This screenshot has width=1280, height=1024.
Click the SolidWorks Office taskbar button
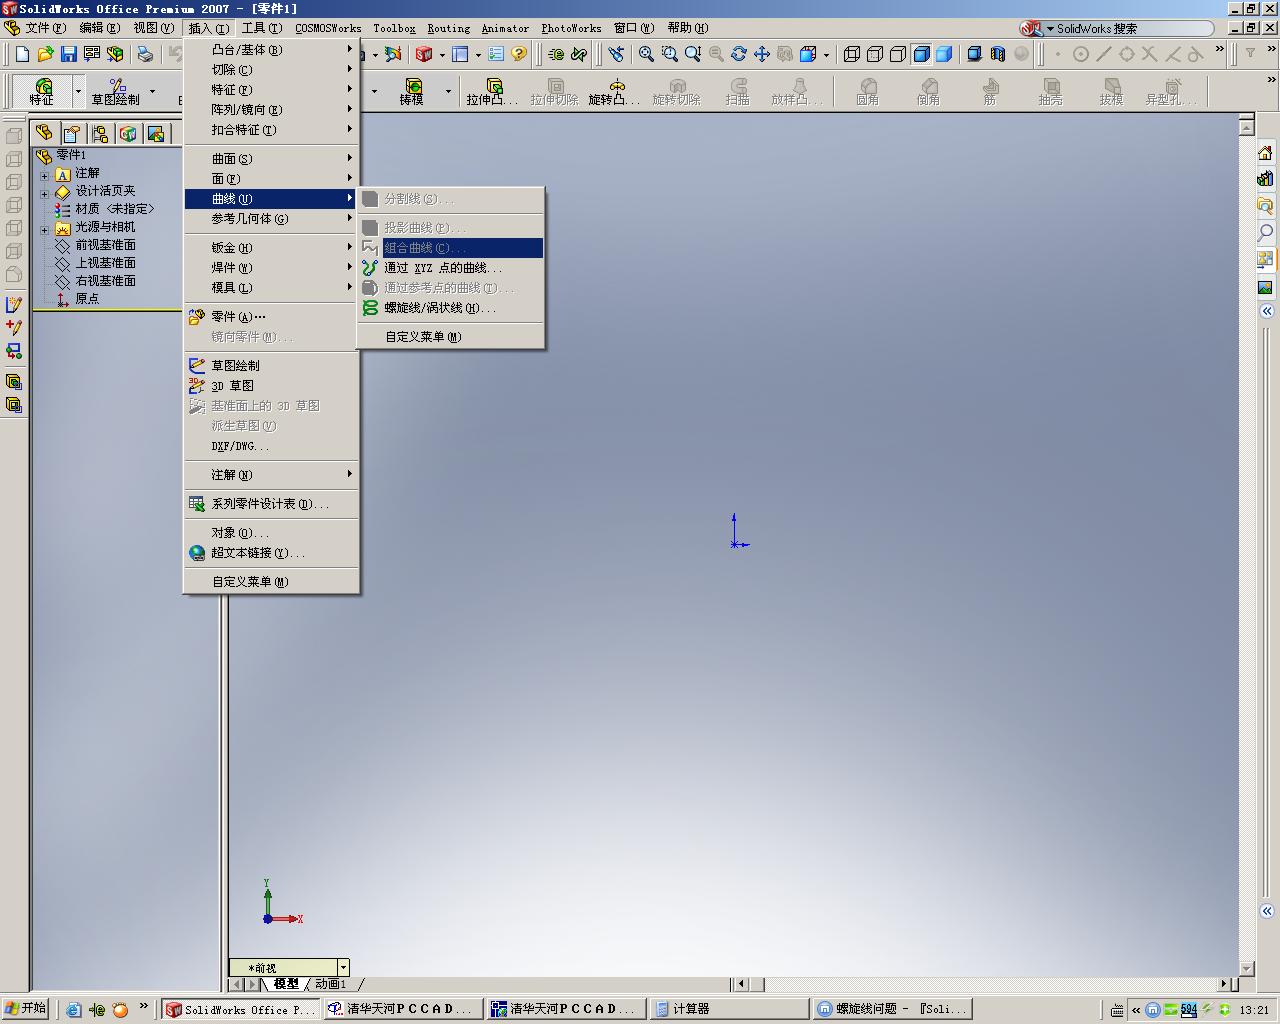(240, 1009)
